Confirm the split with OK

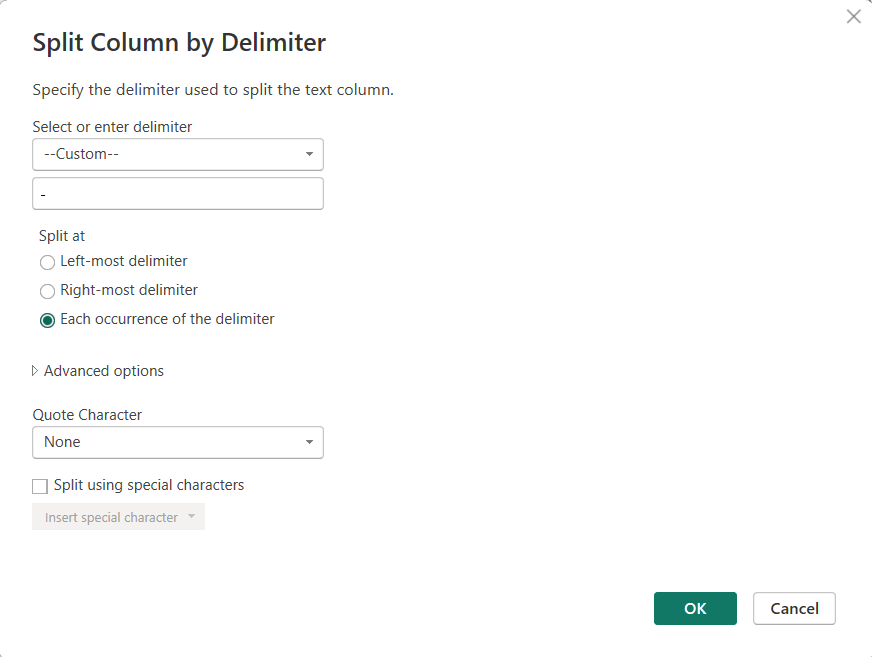(x=695, y=608)
